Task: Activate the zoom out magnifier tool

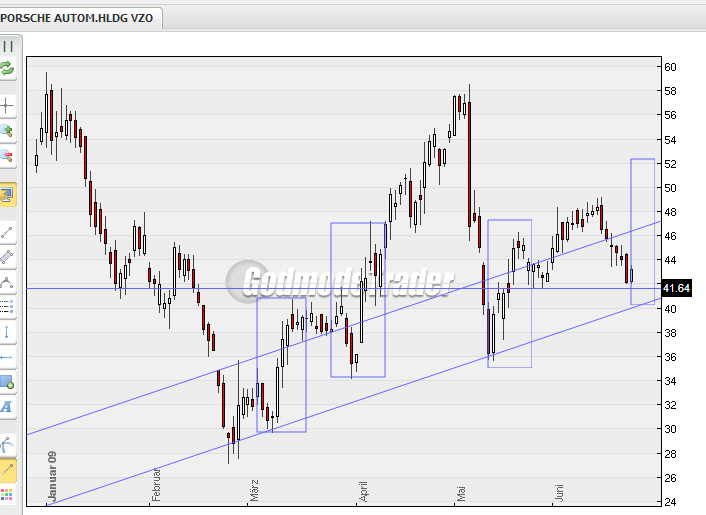Action: [7, 156]
